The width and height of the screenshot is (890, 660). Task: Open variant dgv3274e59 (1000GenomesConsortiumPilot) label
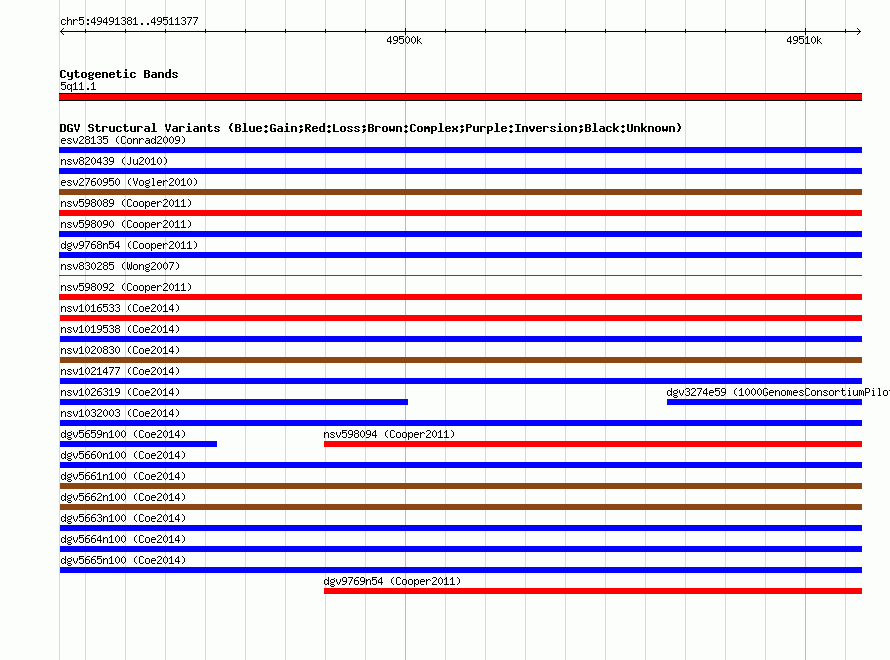point(778,392)
